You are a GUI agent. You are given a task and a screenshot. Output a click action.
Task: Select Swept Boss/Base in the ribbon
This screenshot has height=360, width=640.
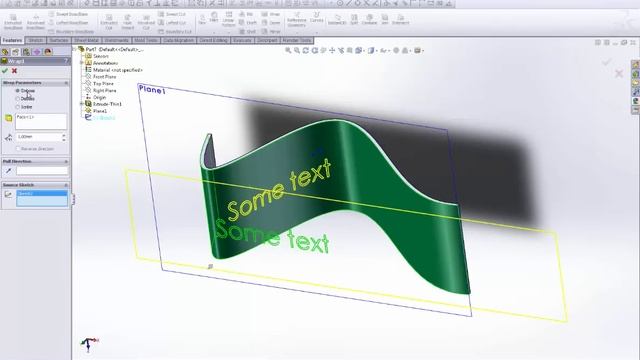68,14
